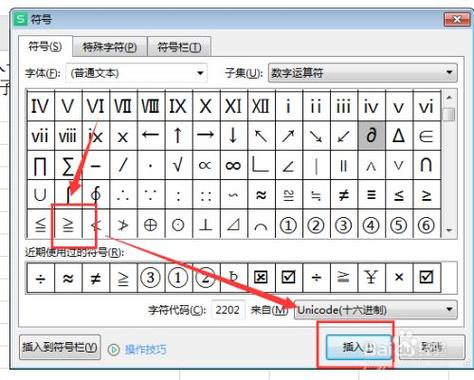Click the 字符代码 field showing 2202
This screenshot has width=474, height=380.
[228, 310]
